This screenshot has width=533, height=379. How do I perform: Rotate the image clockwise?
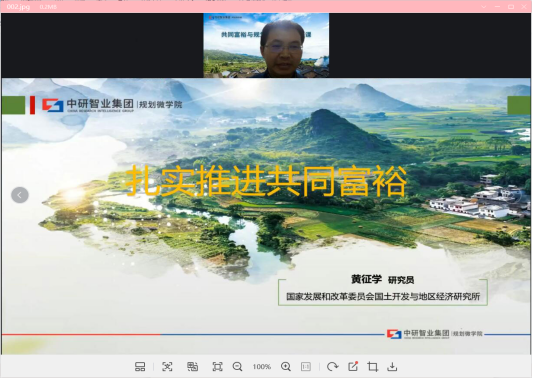point(332,366)
